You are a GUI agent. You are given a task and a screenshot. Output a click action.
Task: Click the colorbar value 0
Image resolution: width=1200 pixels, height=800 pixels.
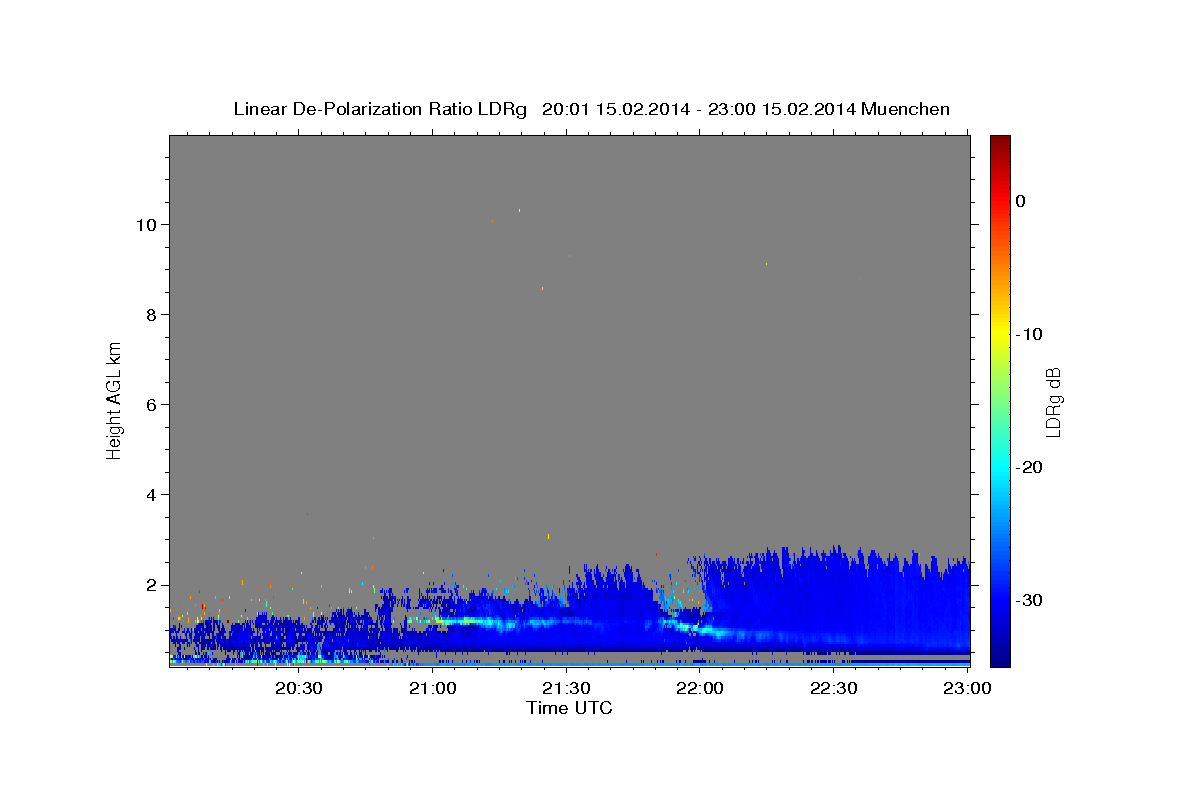[1020, 201]
